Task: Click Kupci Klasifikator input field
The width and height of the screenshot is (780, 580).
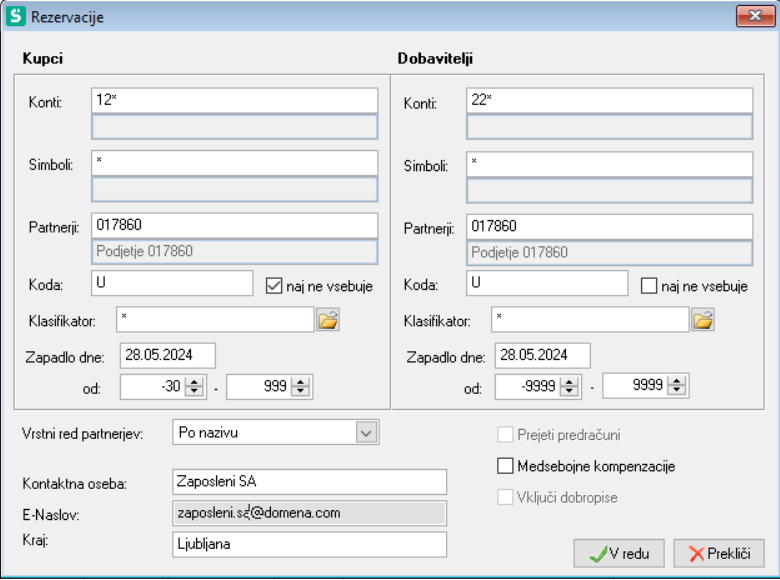Action: coord(215,319)
